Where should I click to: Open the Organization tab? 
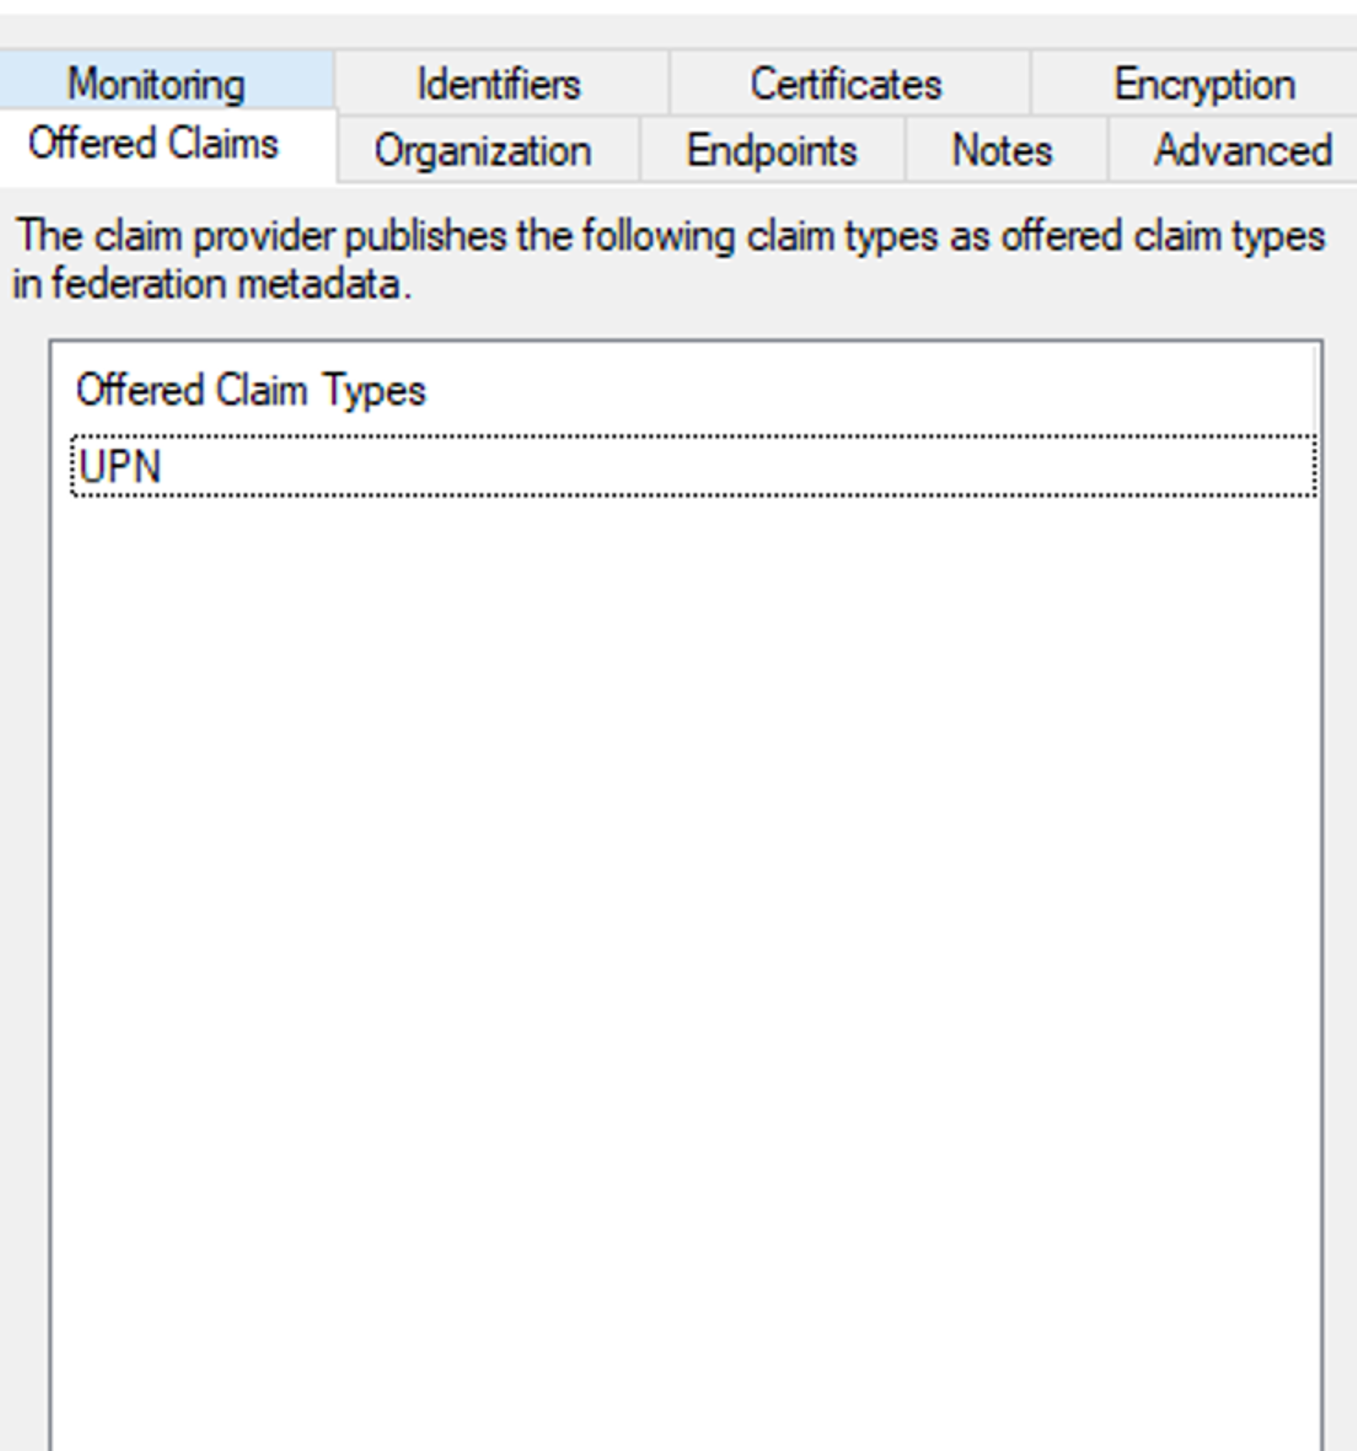483,151
